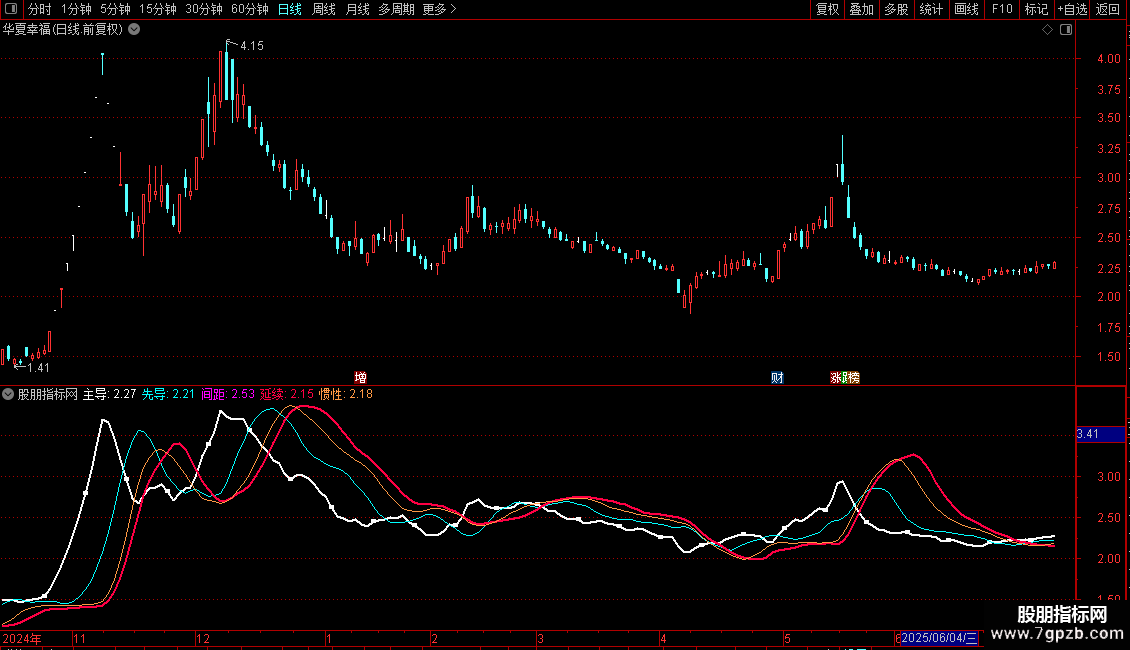Select the 15分钟 period tab
The image size is (1130, 650).
click(157, 9)
